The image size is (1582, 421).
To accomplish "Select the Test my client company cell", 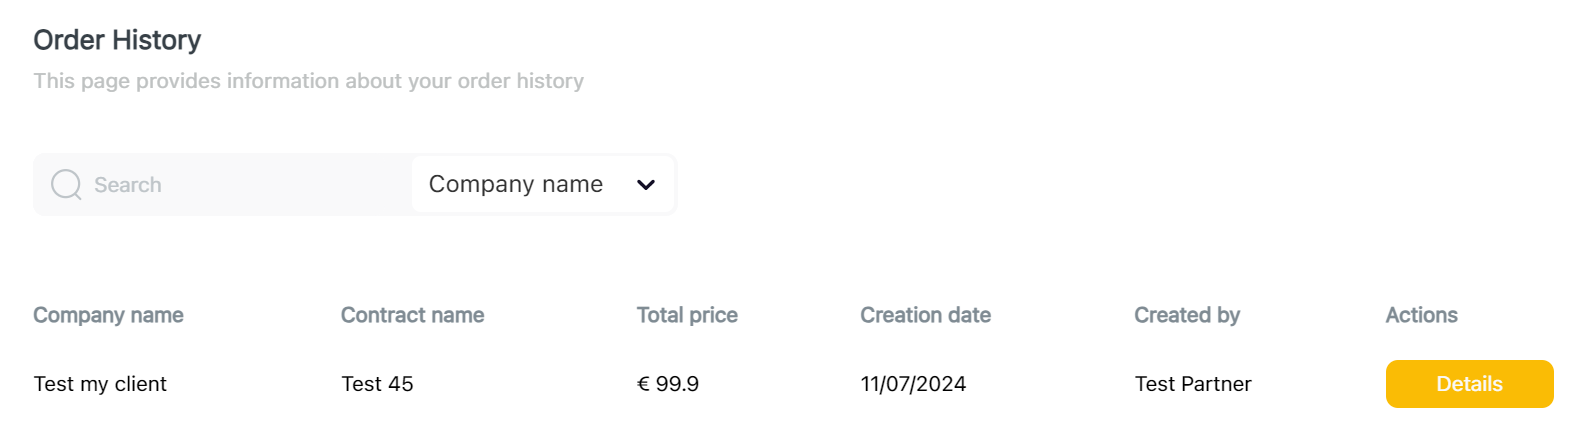I will pos(100,384).
